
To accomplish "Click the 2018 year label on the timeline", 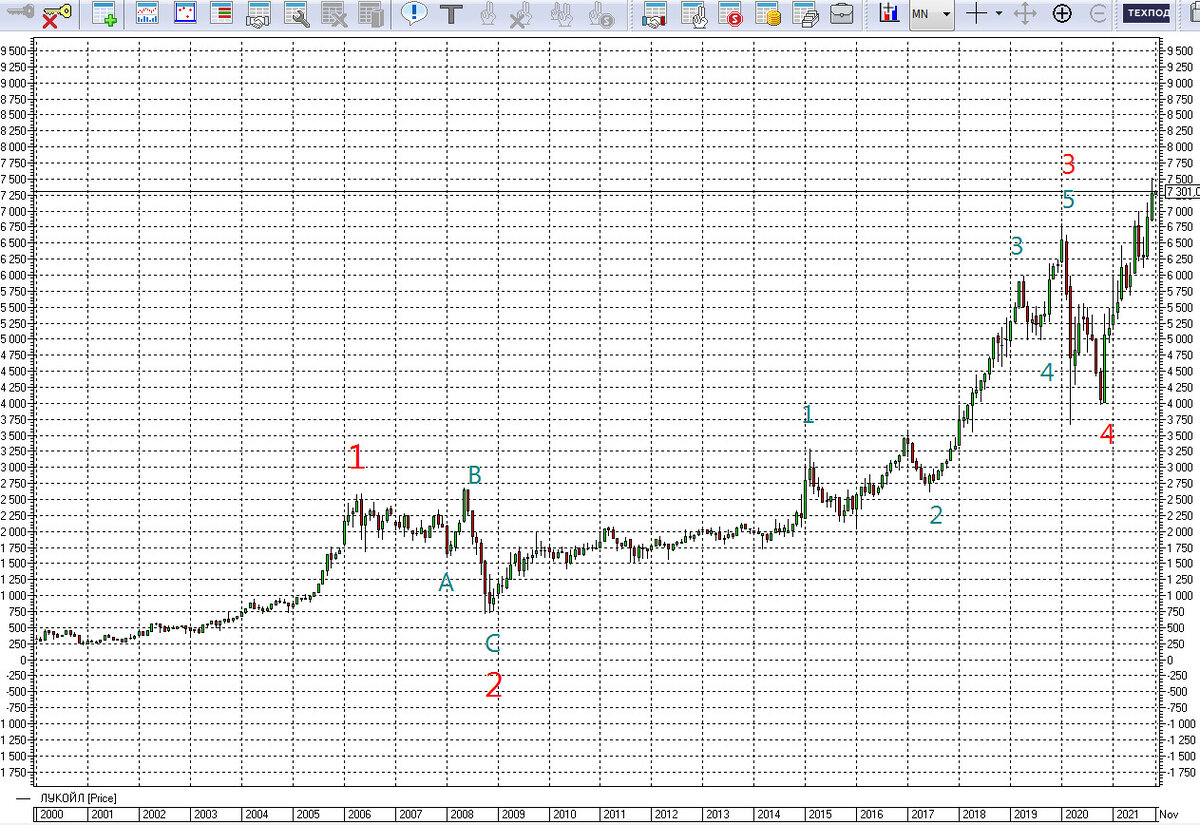I will (972, 815).
